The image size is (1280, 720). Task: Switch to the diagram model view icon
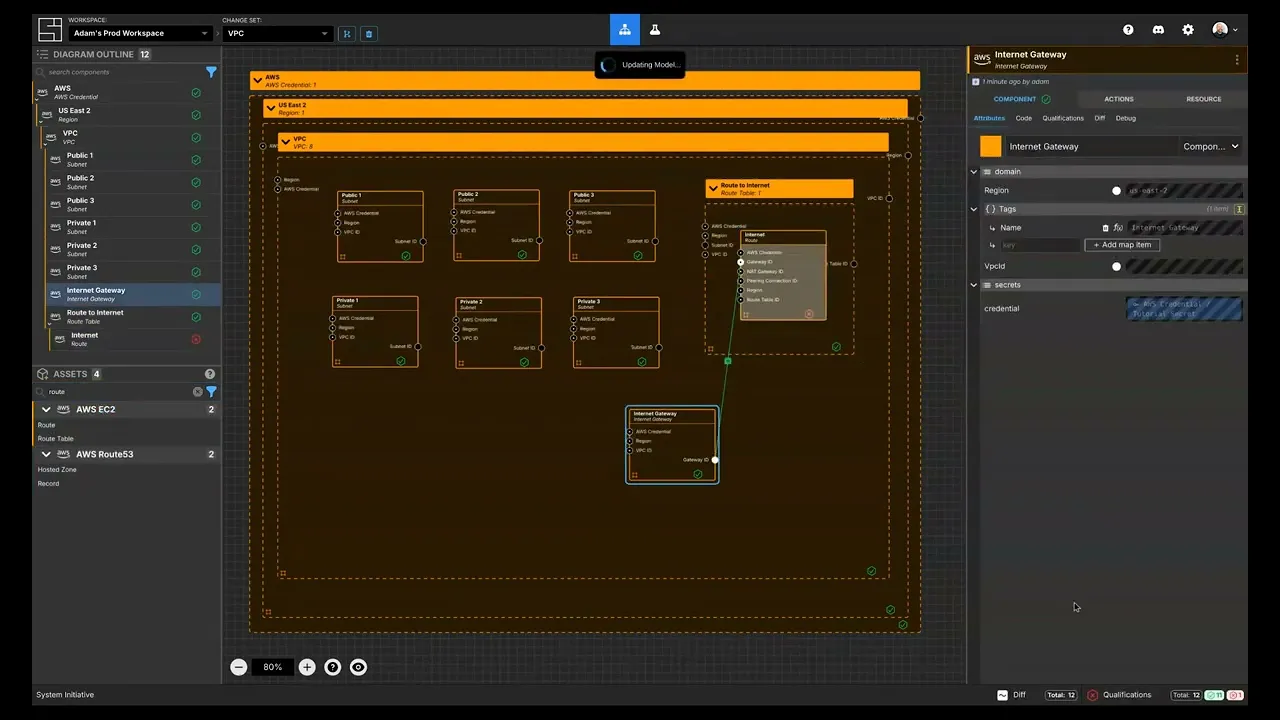624,30
